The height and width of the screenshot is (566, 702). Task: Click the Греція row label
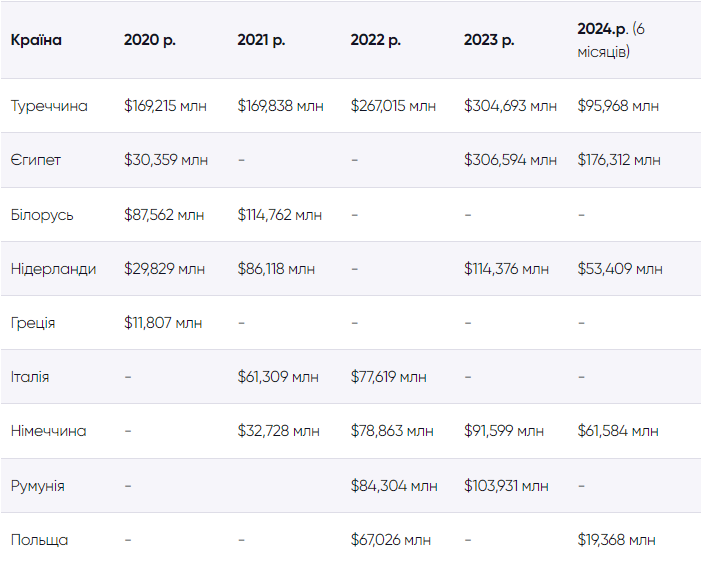[33, 323]
